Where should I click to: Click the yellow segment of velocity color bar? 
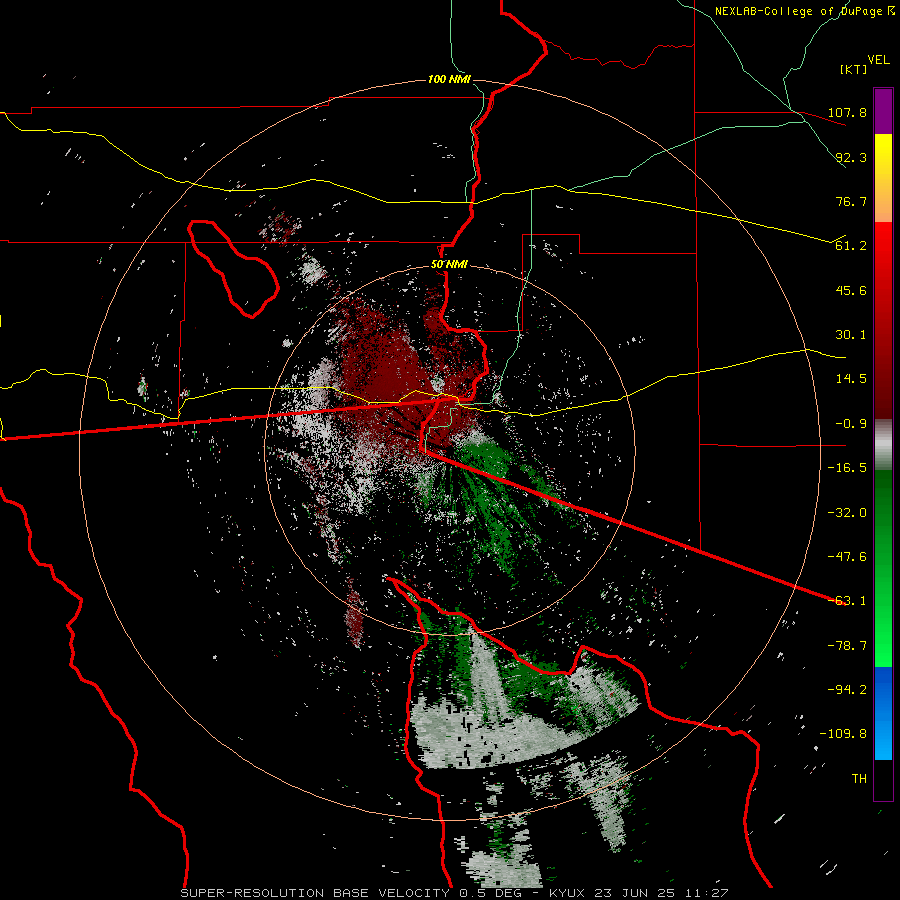tap(883, 156)
